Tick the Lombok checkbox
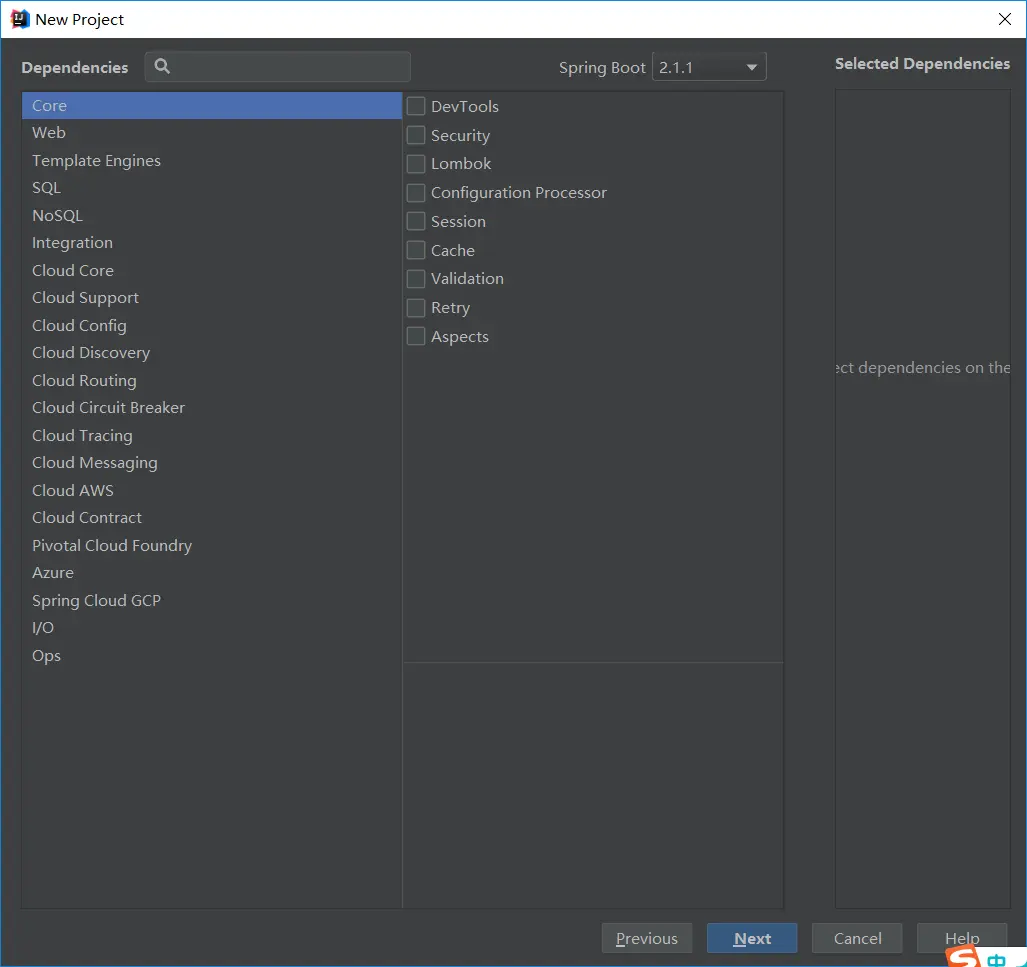 coord(416,164)
